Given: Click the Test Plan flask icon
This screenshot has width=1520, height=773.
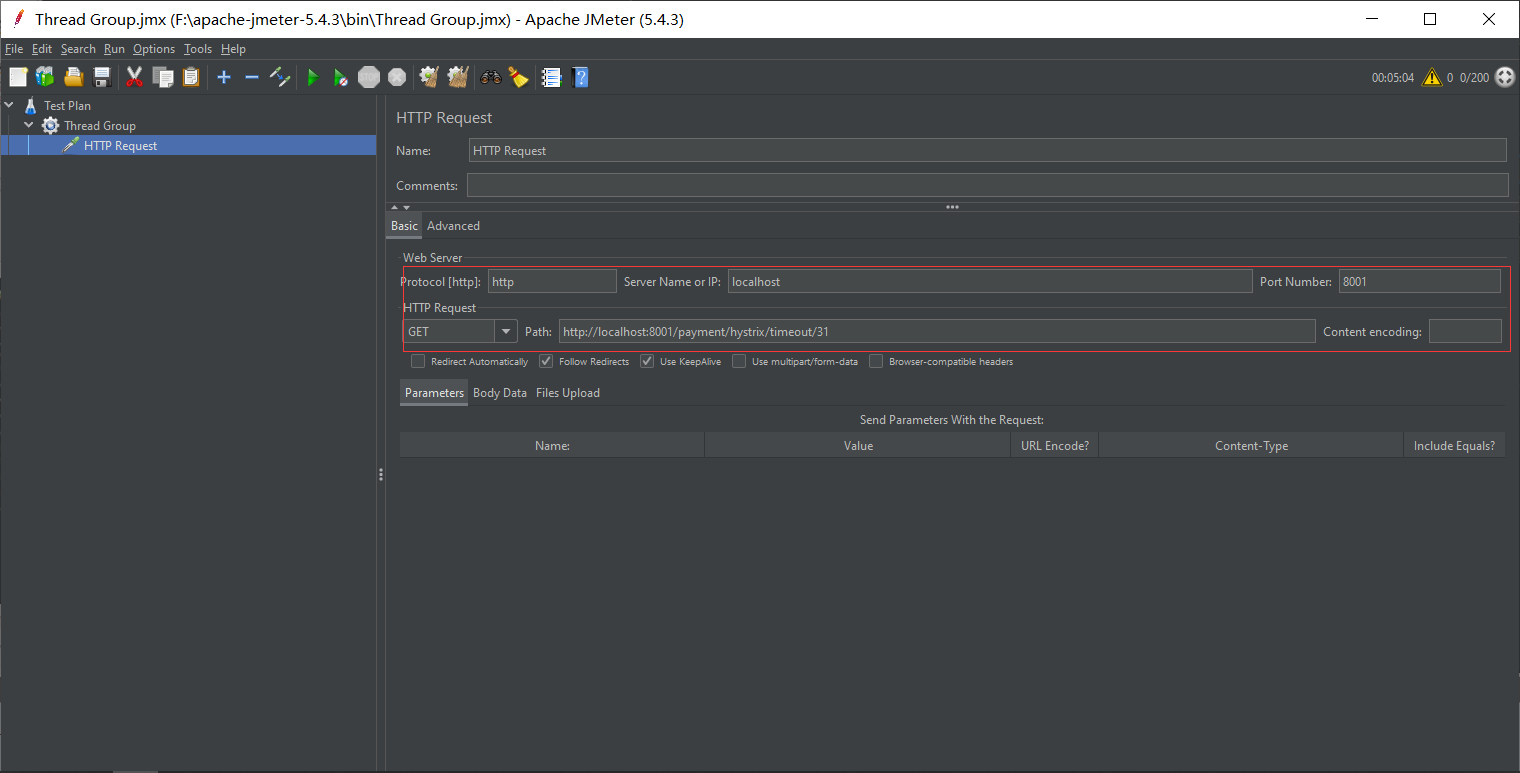Looking at the screenshot, I should tap(30, 105).
